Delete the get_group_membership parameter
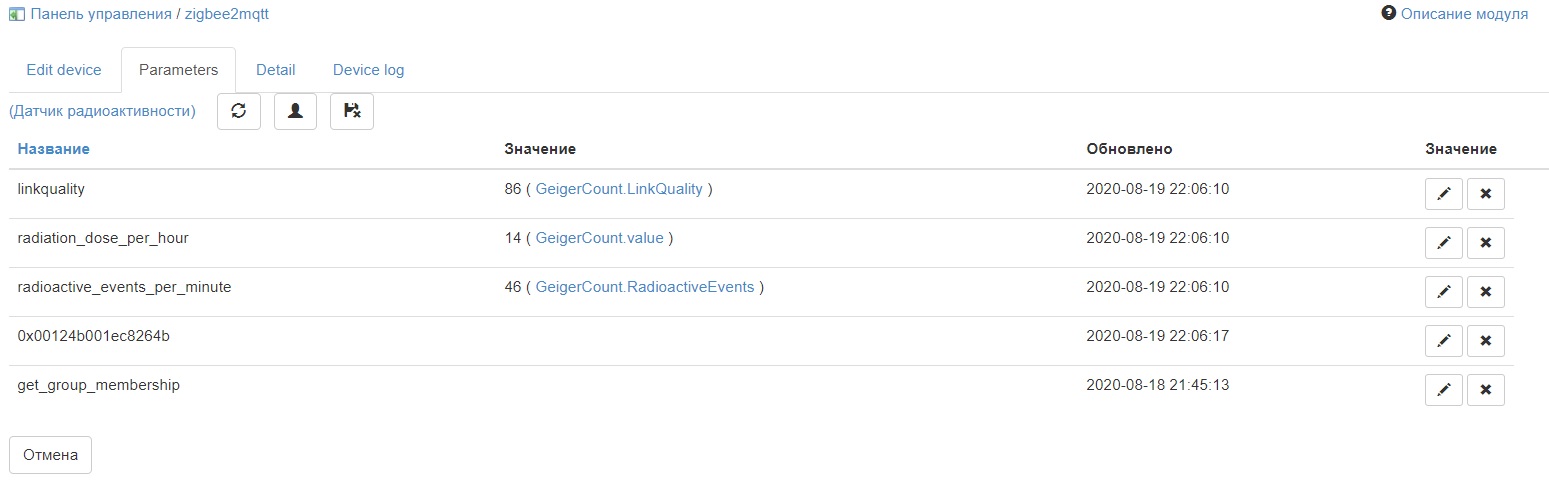This screenshot has width=1549, height=490. (1485, 389)
